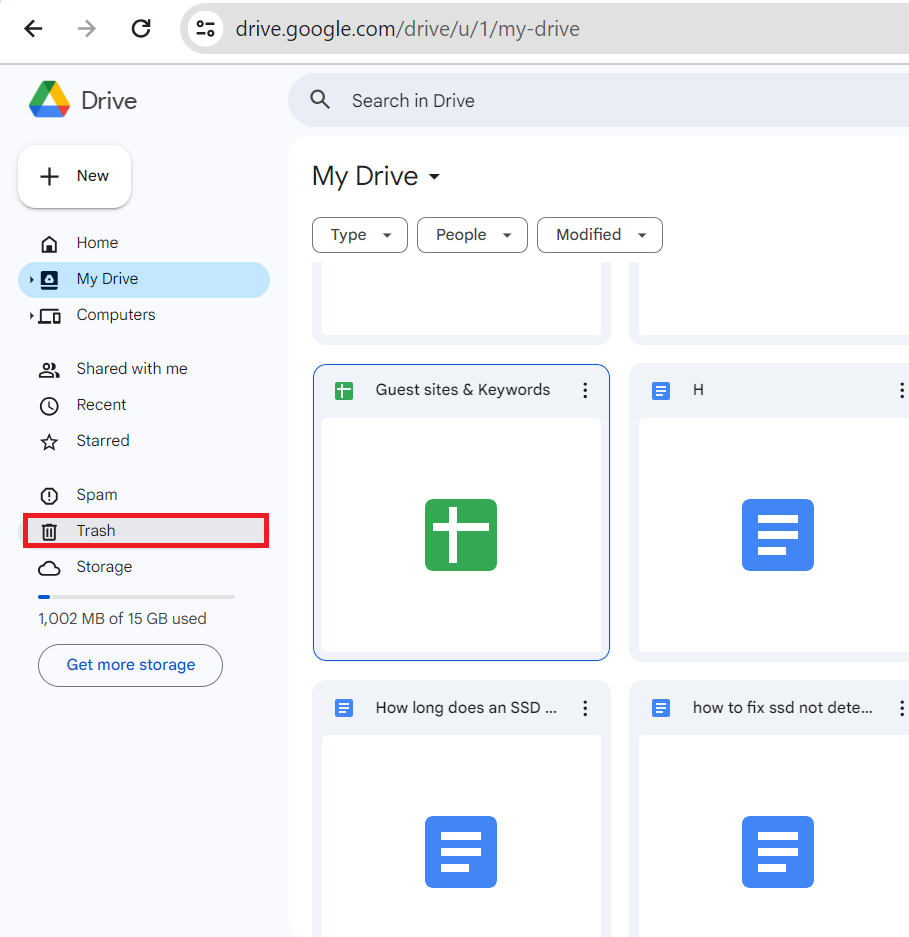This screenshot has width=909, height=937.
Task: Open How long does an SSD thumbnail
Action: click(x=461, y=836)
